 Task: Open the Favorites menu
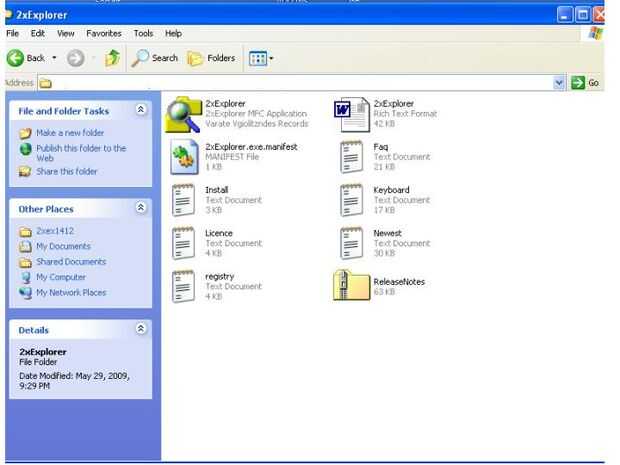(104, 34)
